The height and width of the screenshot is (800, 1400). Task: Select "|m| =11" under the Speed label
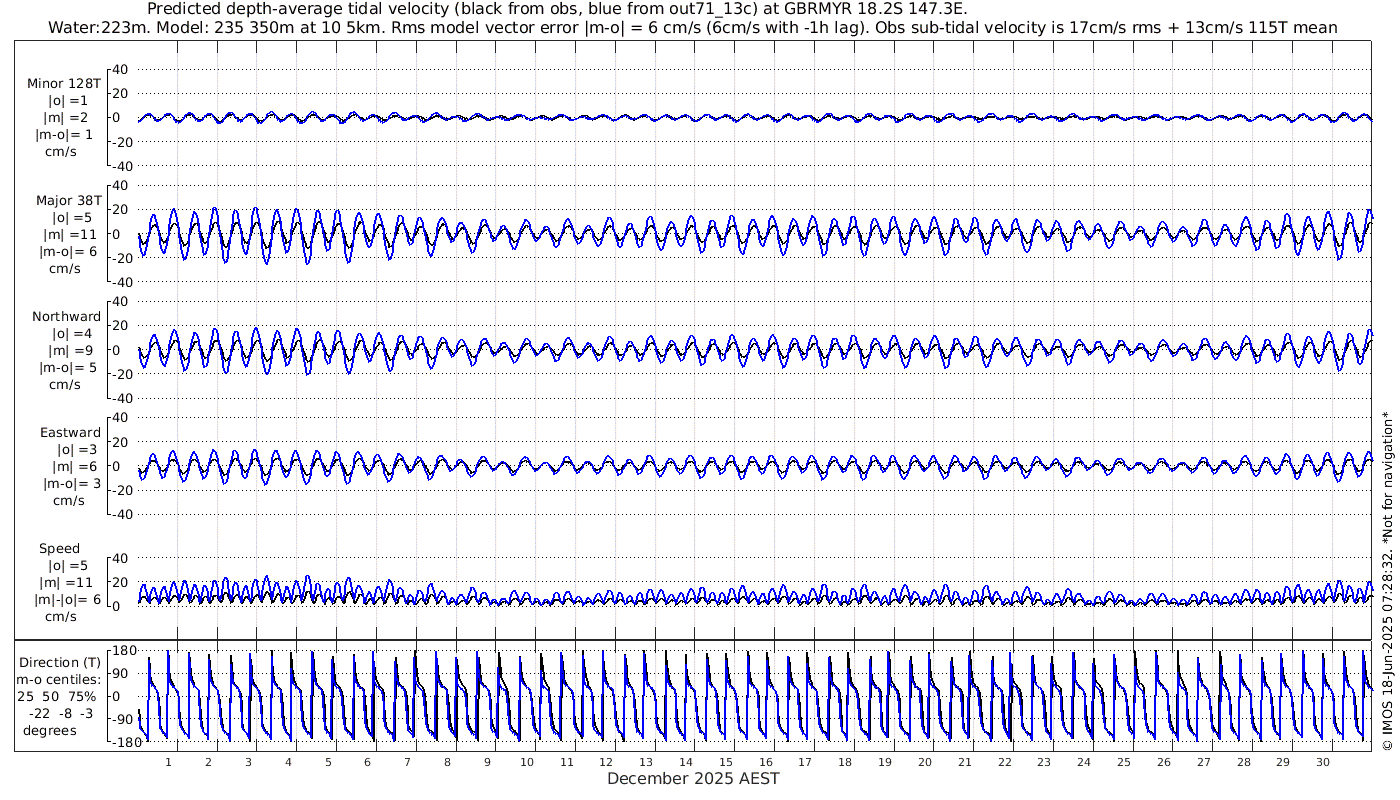click(68, 583)
